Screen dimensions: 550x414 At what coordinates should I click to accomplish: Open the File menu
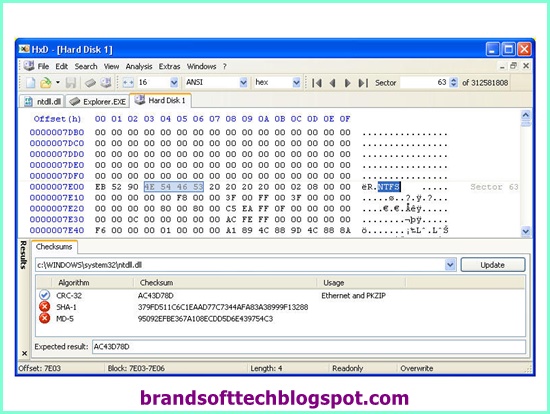pos(43,66)
